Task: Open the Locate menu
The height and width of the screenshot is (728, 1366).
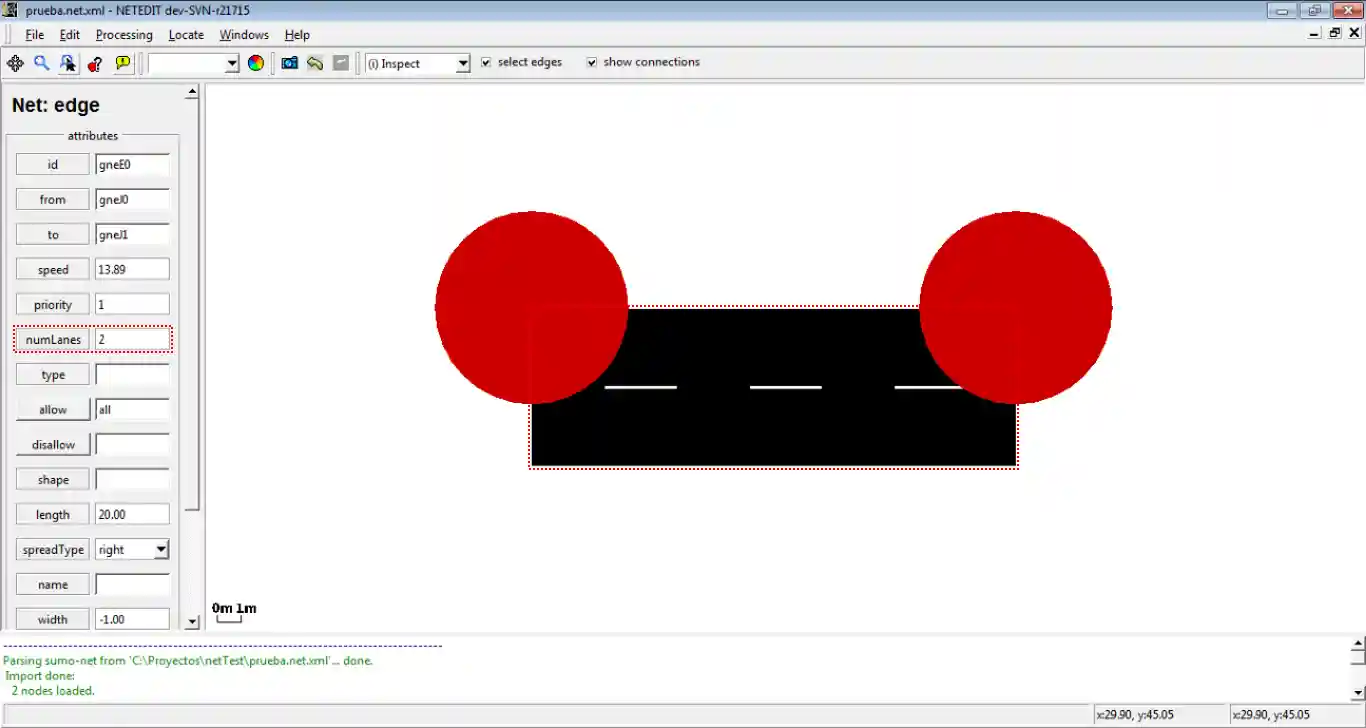Action: (186, 35)
